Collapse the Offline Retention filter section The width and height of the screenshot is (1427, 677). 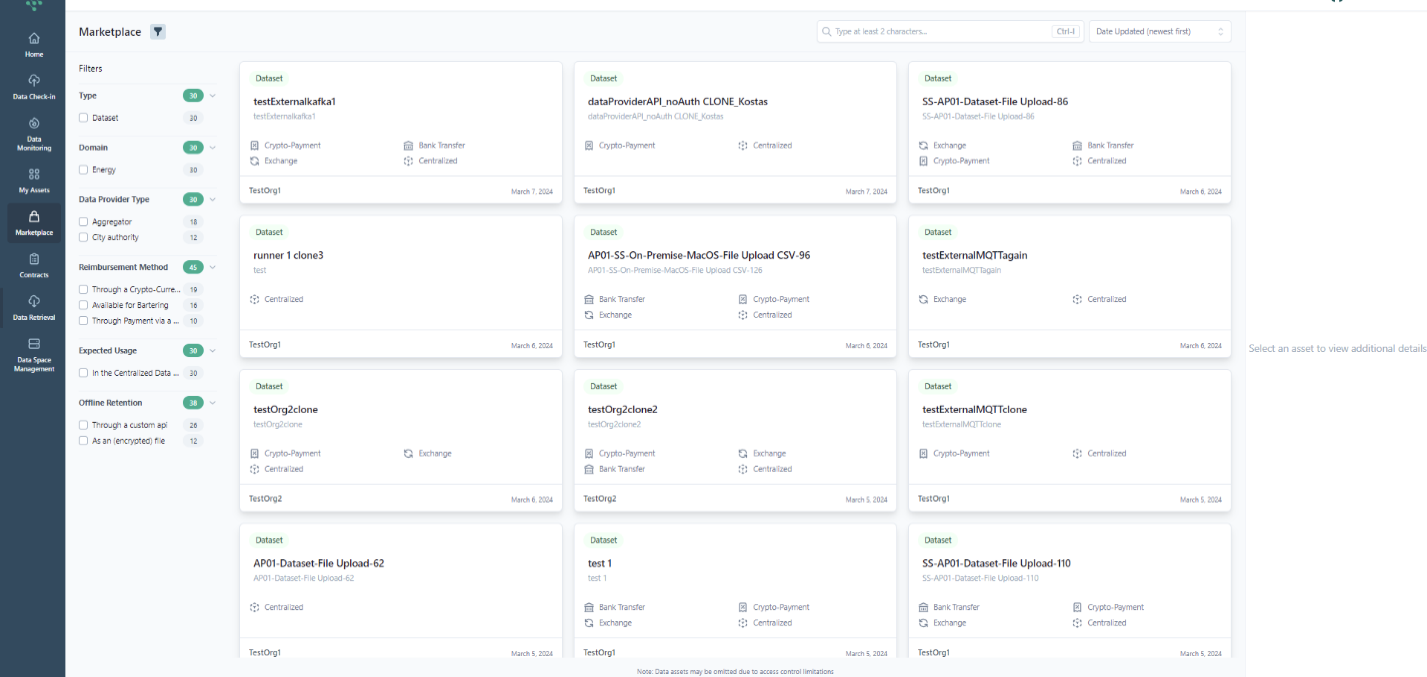point(213,403)
